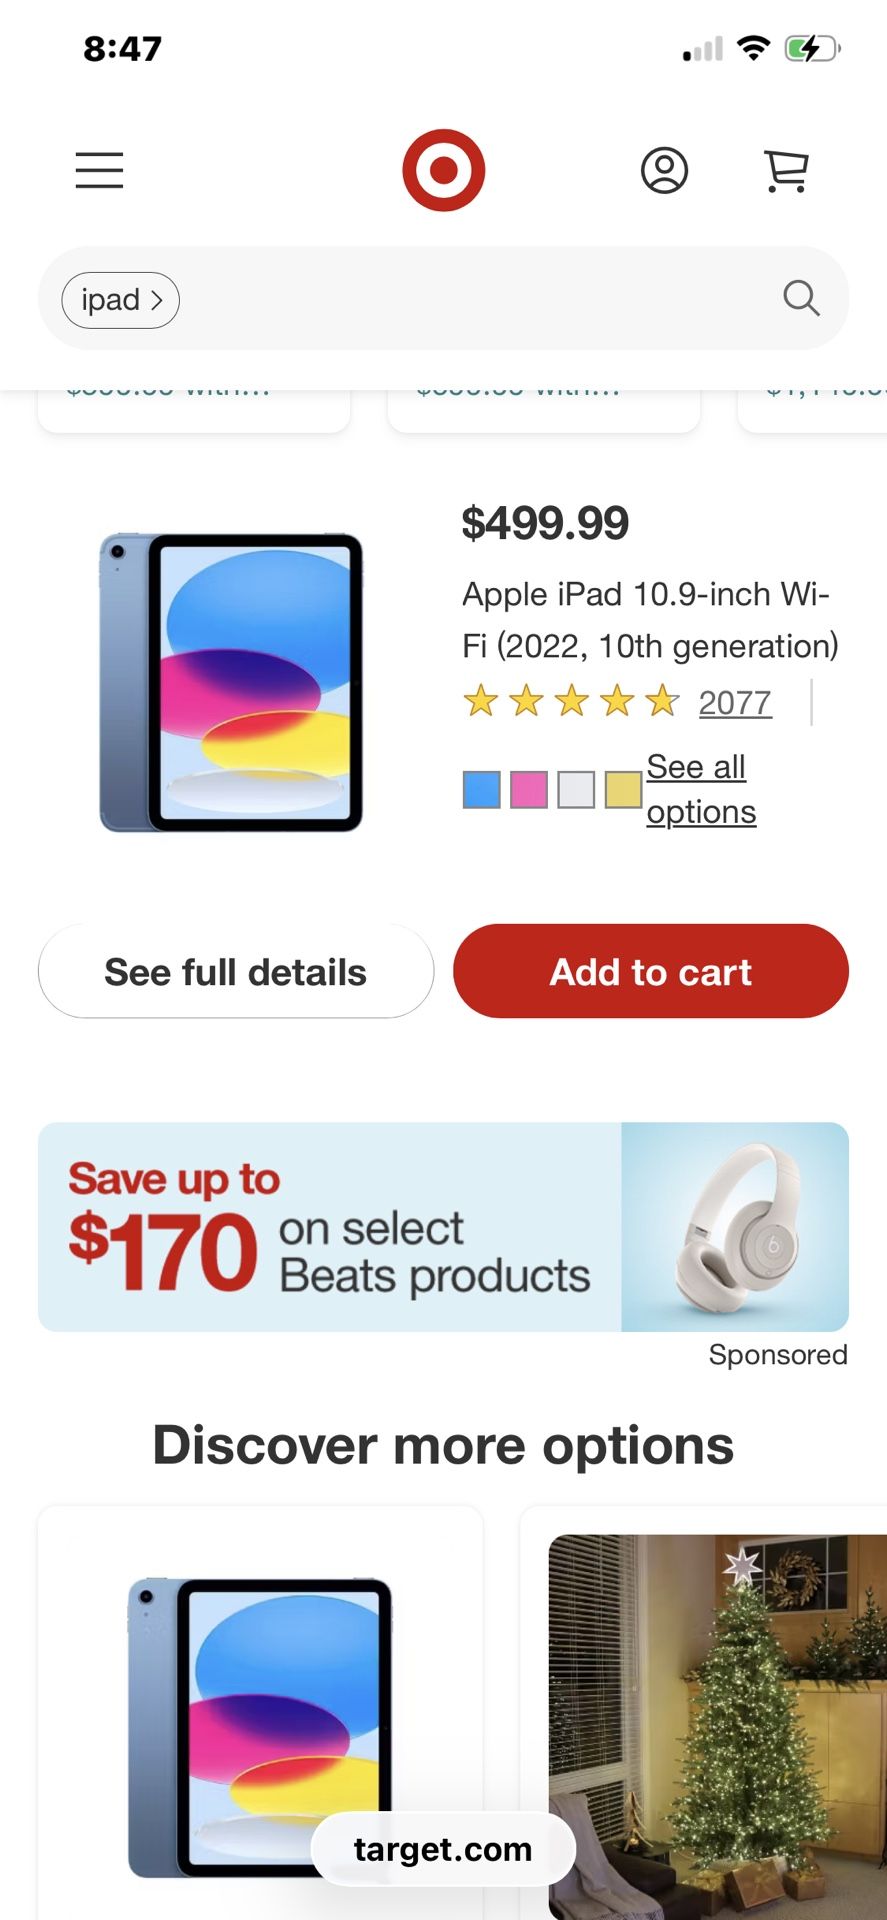The width and height of the screenshot is (887, 1920).
Task: Open the hamburger navigation menu
Action: [98, 171]
